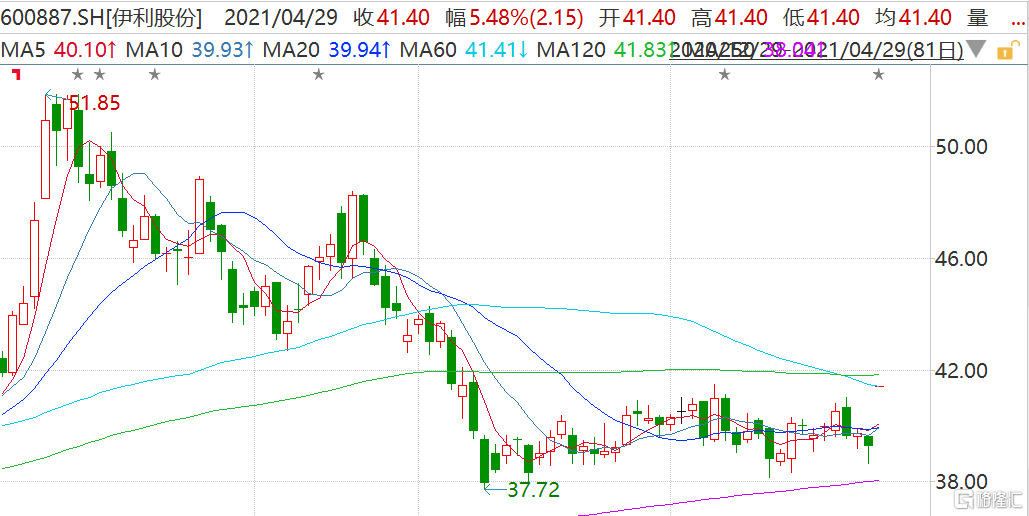The width and height of the screenshot is (1029, 516).
Task: Click the star marker below the MA120 value
Action: [724, 74]
